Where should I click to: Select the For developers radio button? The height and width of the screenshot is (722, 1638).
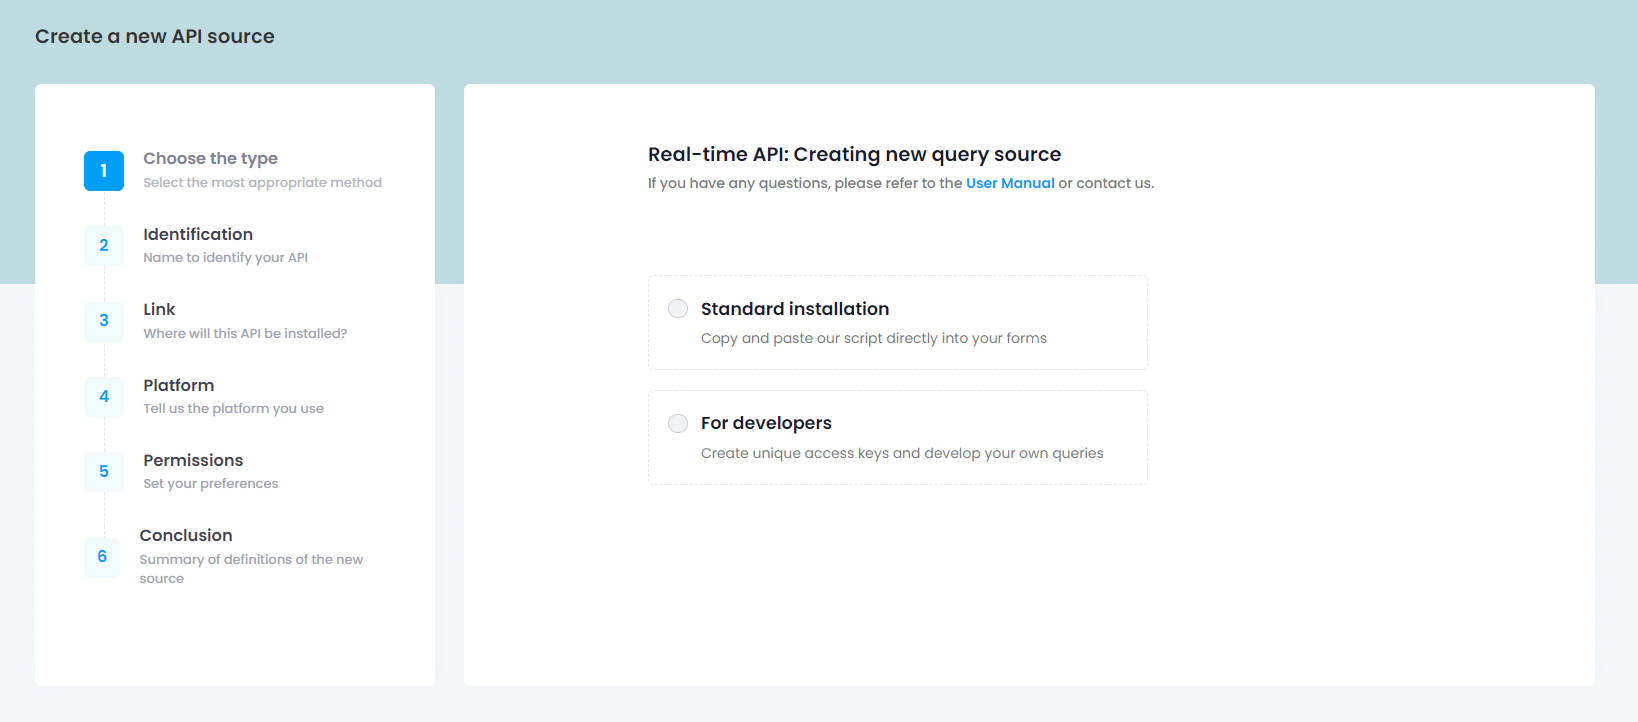(678, 423)
